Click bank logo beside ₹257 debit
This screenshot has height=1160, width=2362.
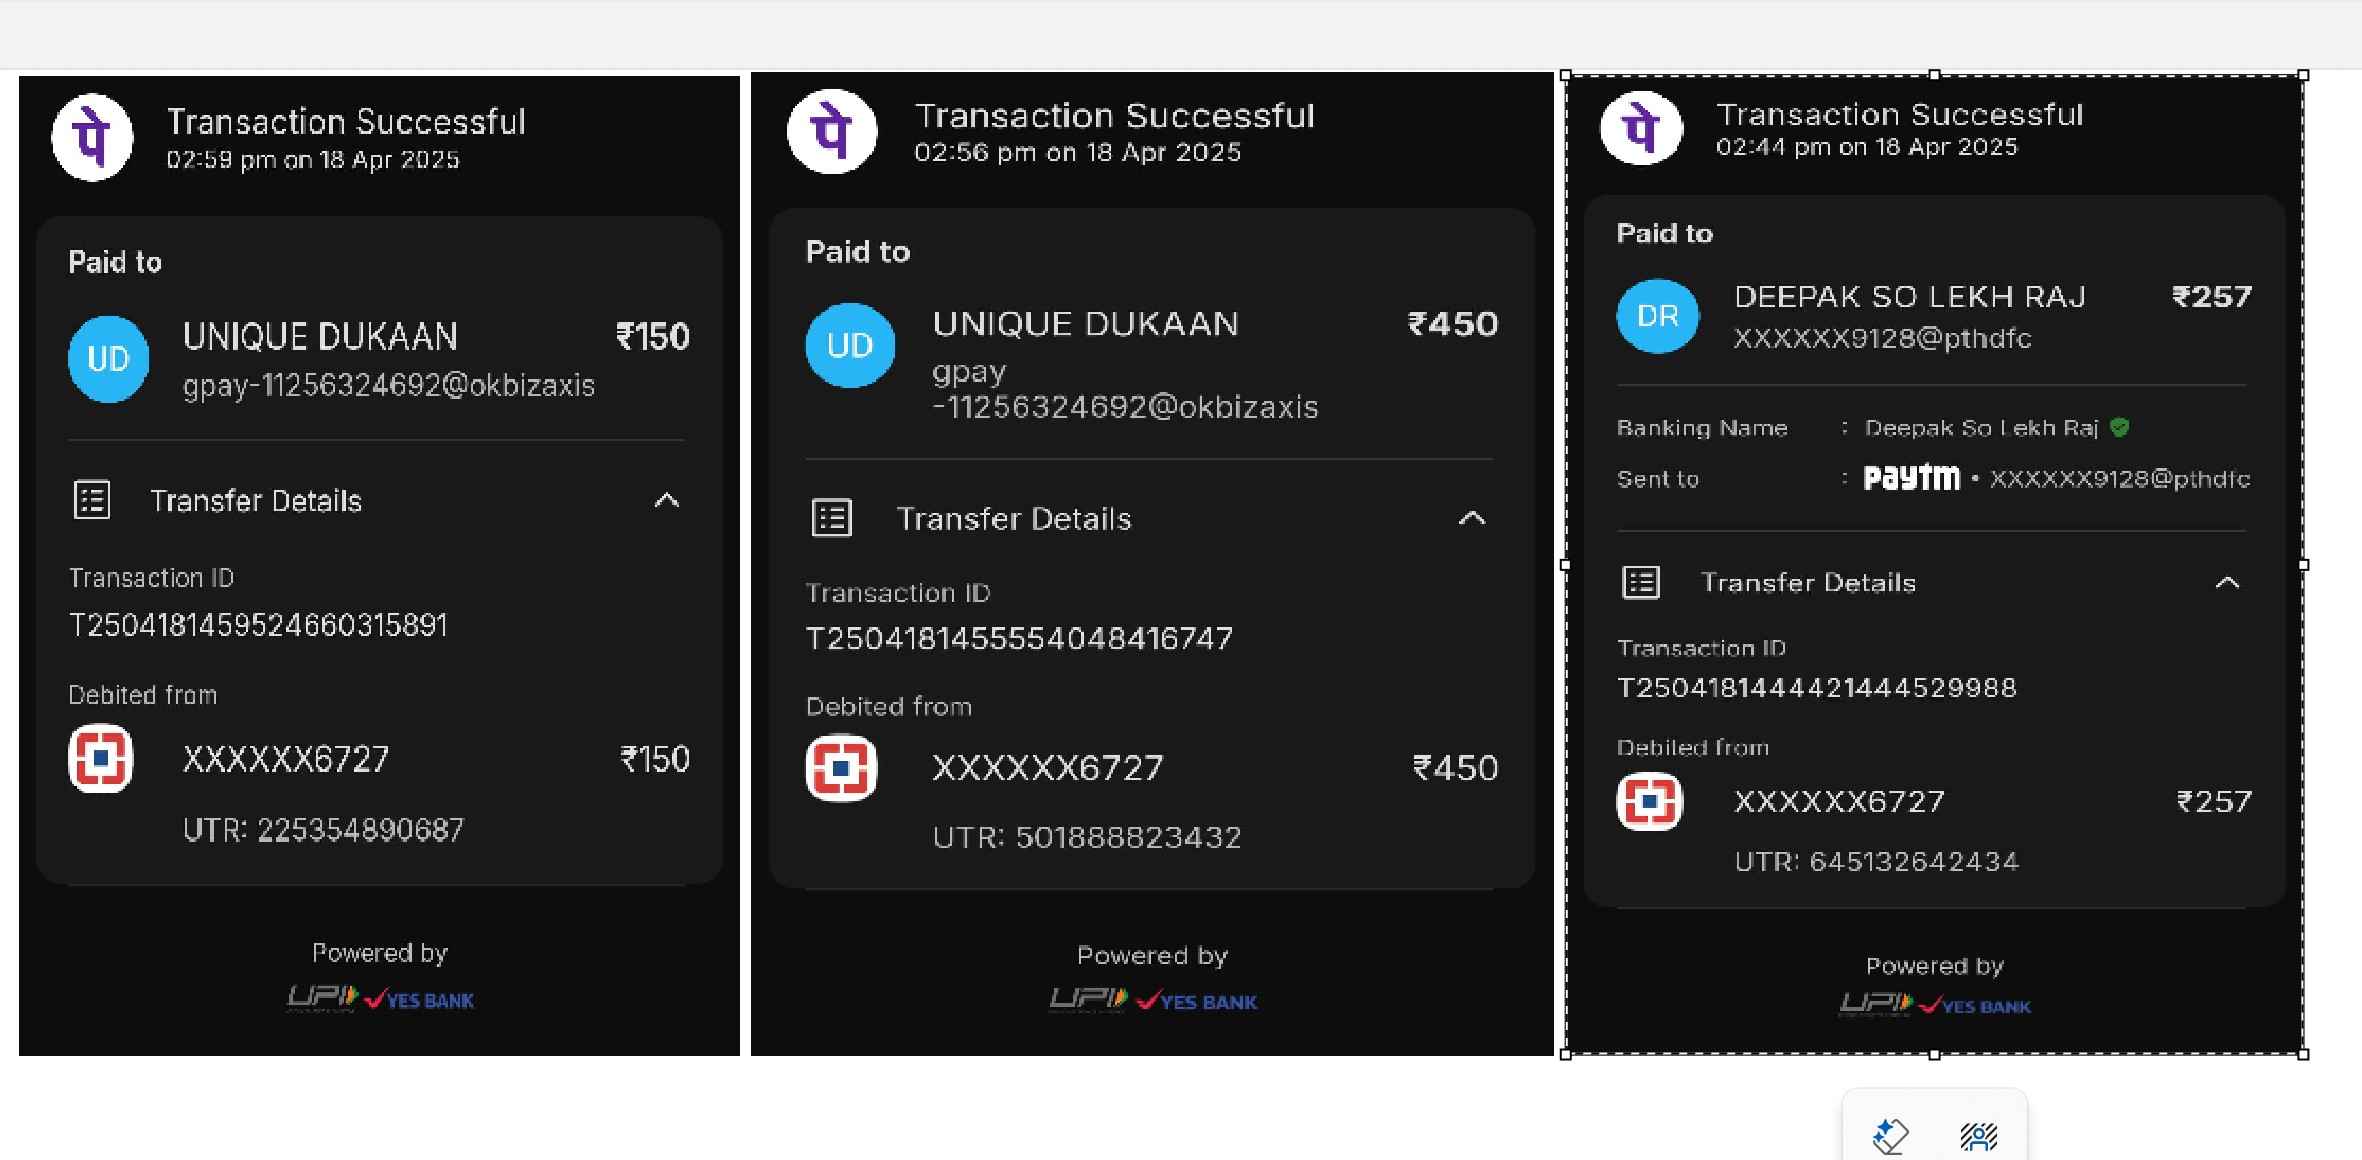pos(1649,802)
